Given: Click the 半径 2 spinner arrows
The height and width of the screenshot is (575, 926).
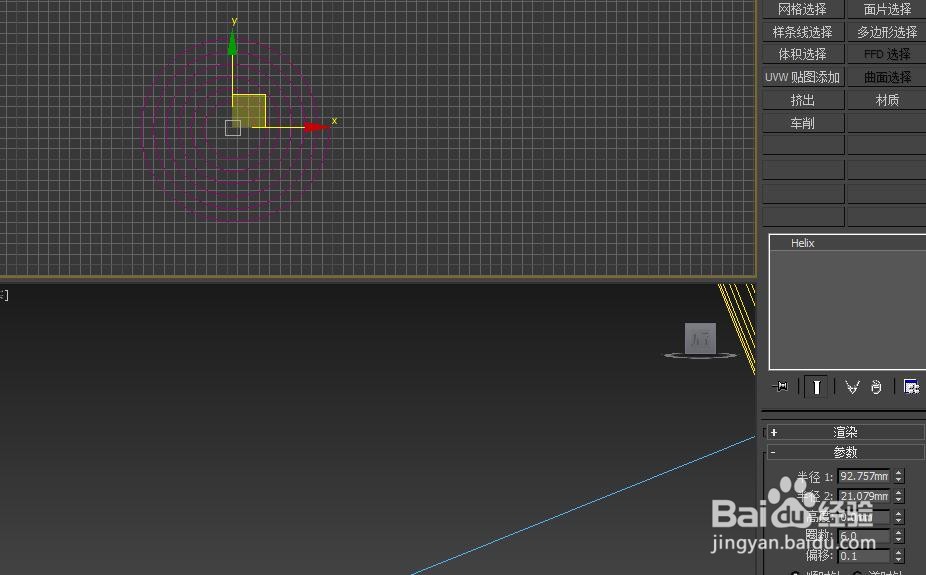Looking at the screenshot, I should click(899, 496).
